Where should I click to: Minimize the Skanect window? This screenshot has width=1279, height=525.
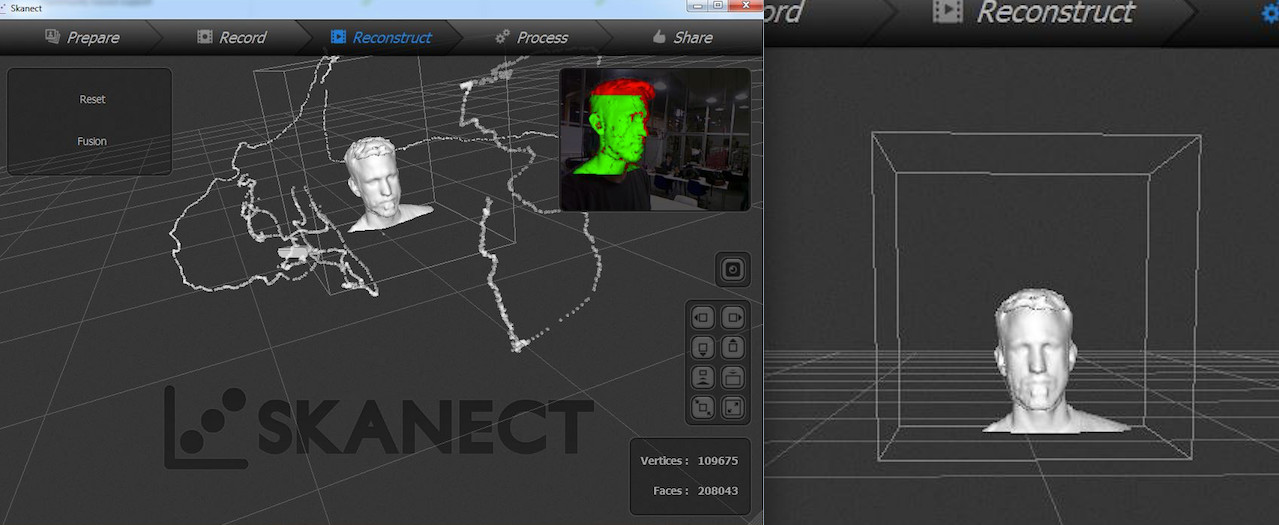point(698,6)
